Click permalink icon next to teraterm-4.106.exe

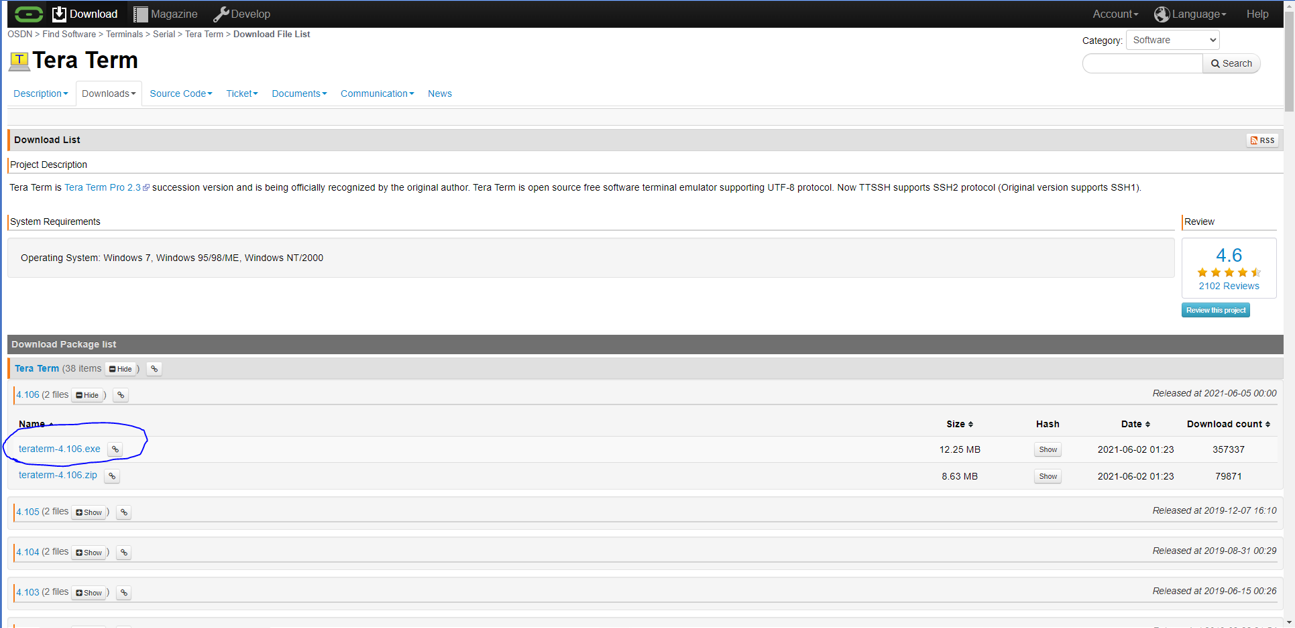[x=115, y=450]
